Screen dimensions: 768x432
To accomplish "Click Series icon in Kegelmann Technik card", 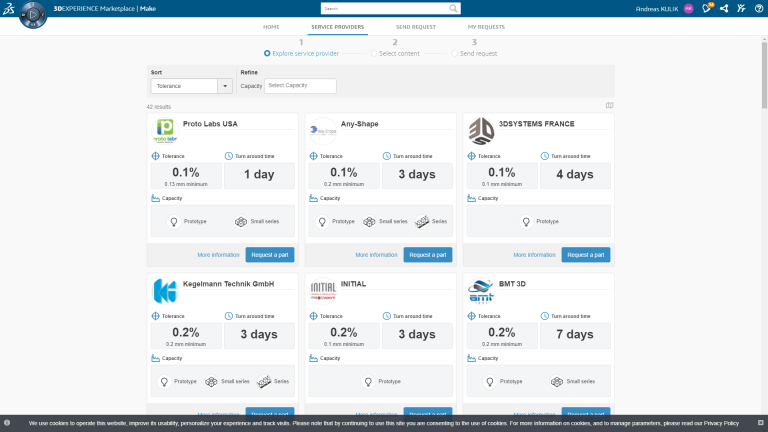I will click(264, 382).
